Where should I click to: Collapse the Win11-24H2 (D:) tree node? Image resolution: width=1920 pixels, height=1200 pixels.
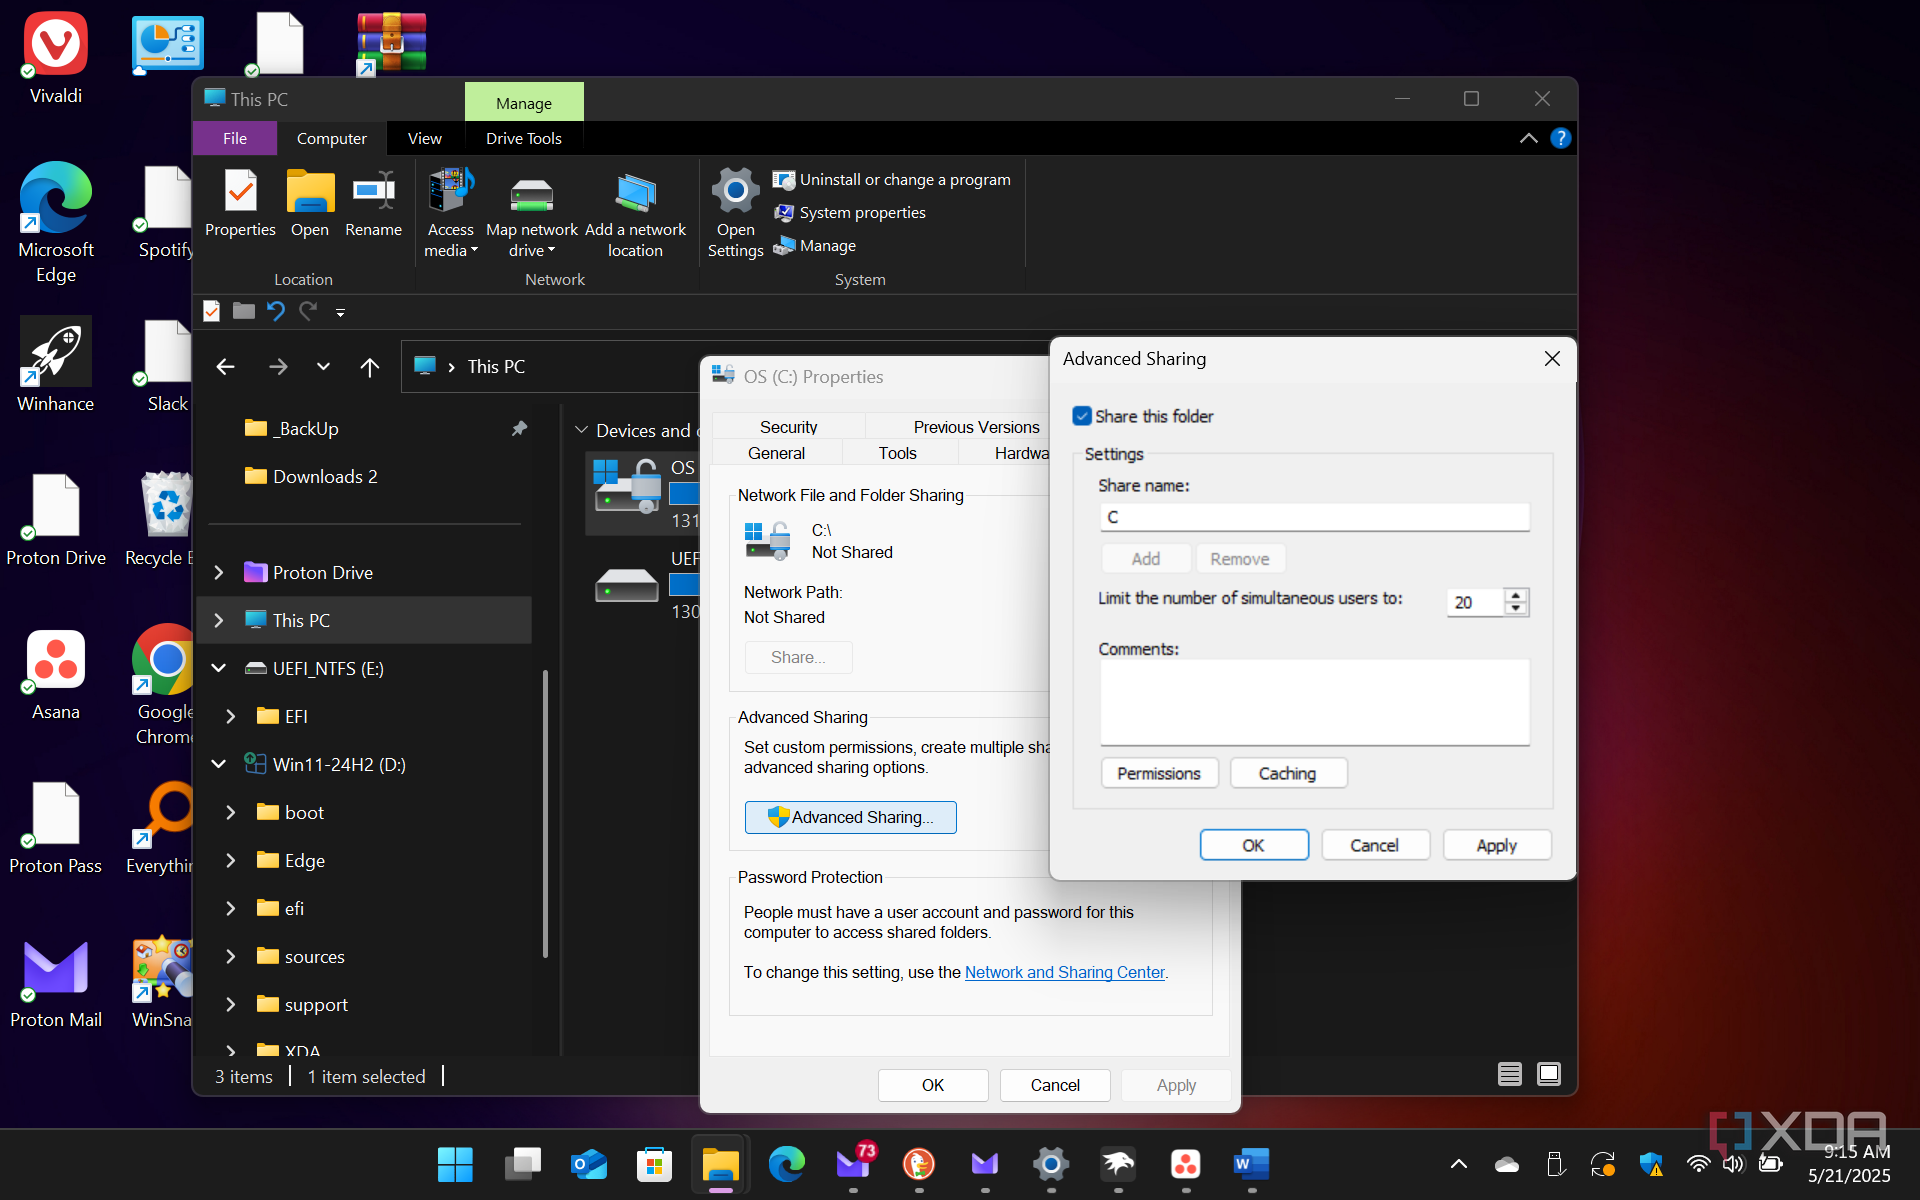pos(219,764)
